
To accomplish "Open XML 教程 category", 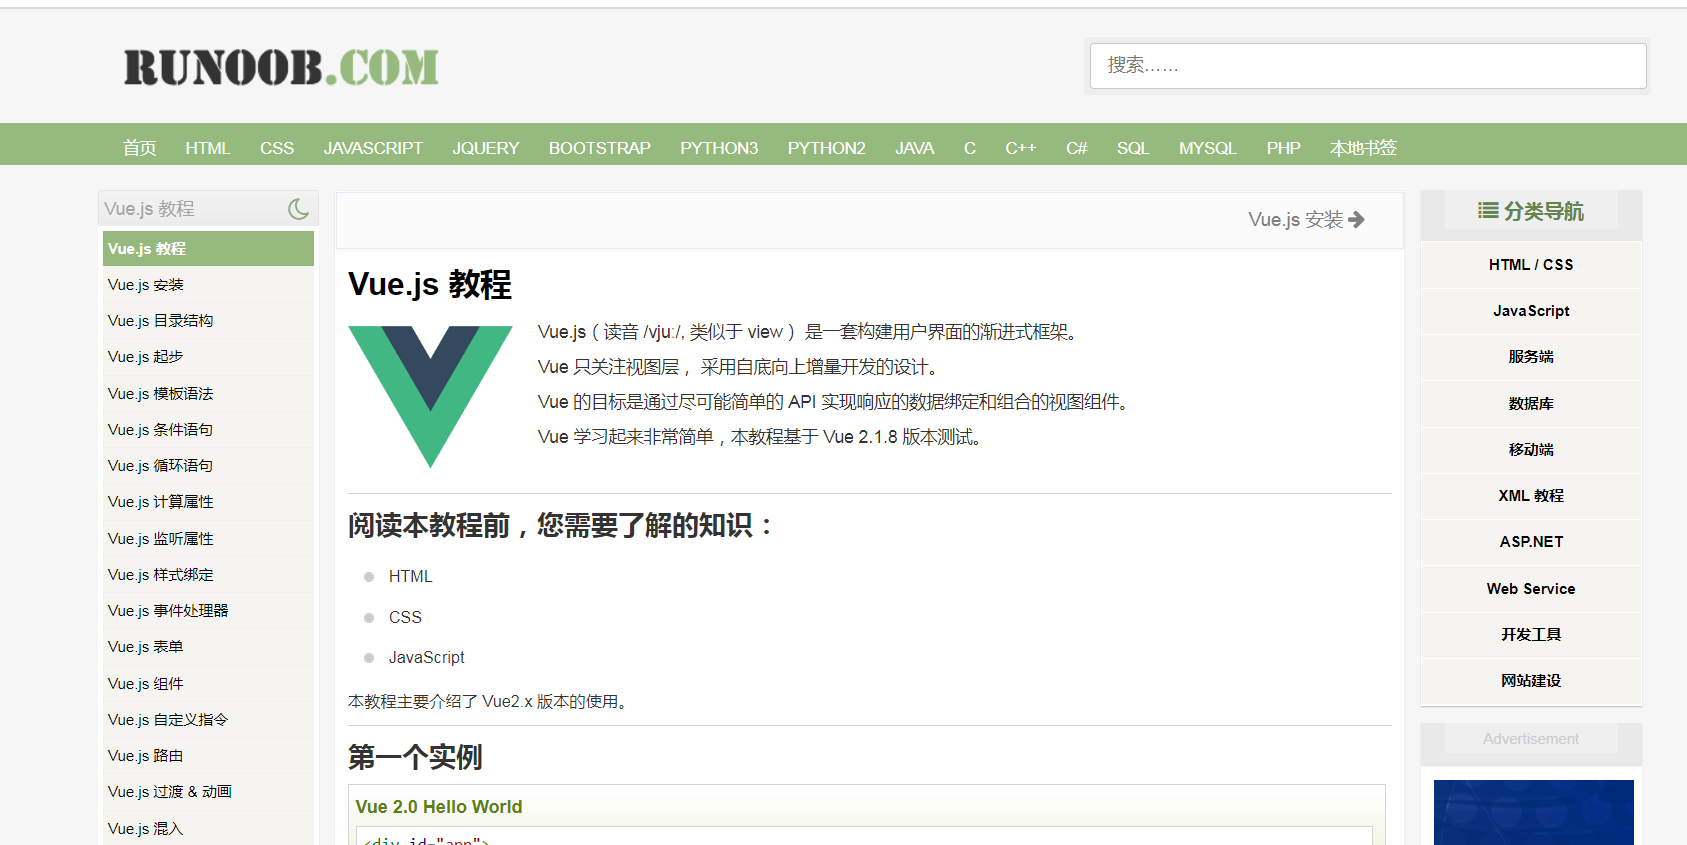I will (x=1531, y=496).
